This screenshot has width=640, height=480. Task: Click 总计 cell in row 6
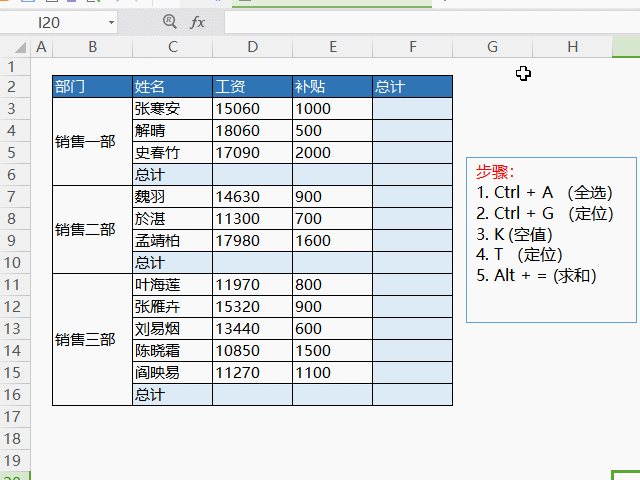pos(173,175)
